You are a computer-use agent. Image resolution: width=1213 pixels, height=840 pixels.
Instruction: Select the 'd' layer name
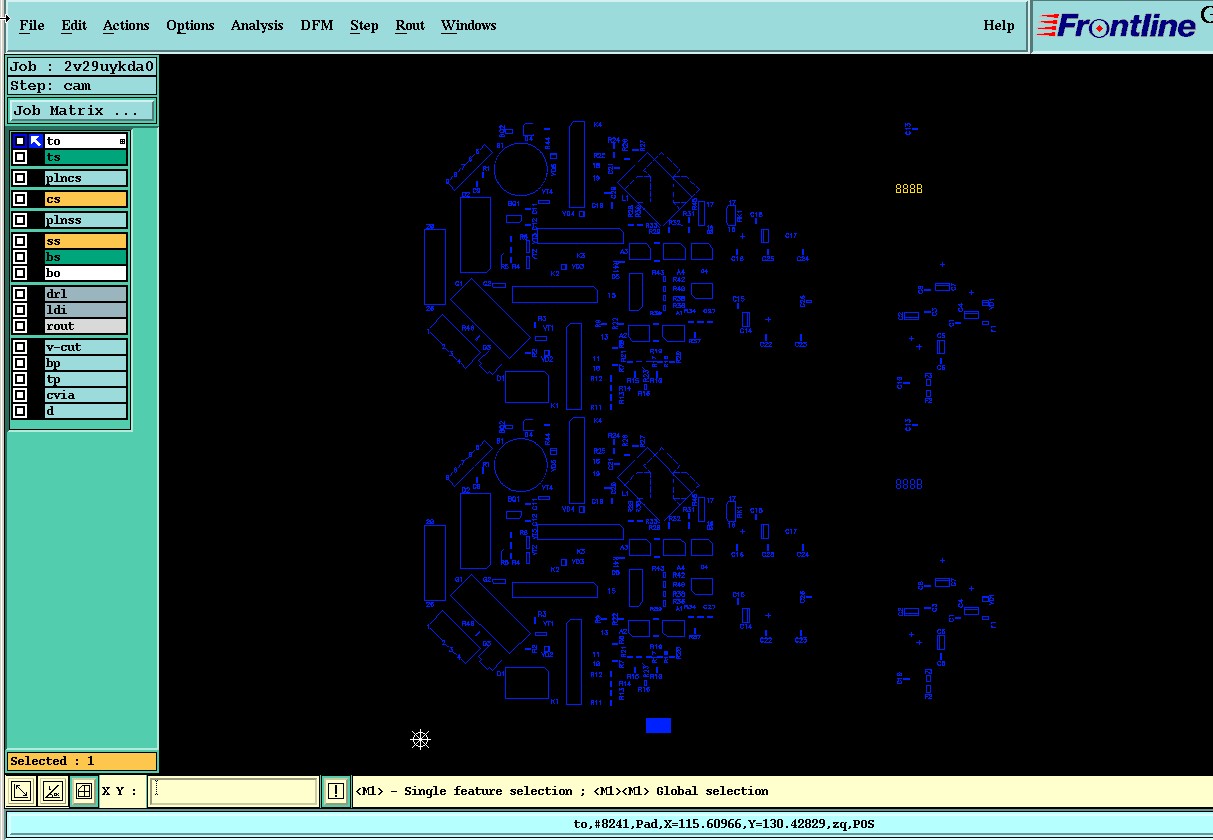click(x=86, y=411)
